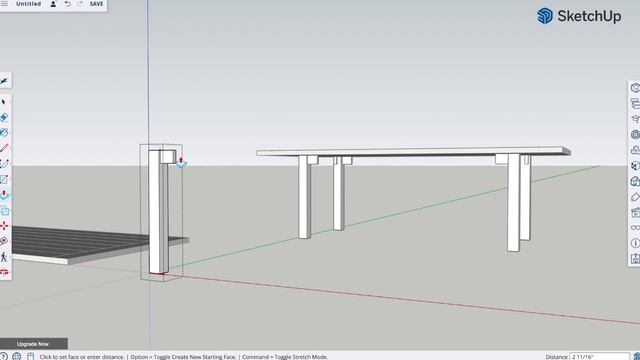
Task: Select the Tape Measure tool
Action: coord(4,241)
